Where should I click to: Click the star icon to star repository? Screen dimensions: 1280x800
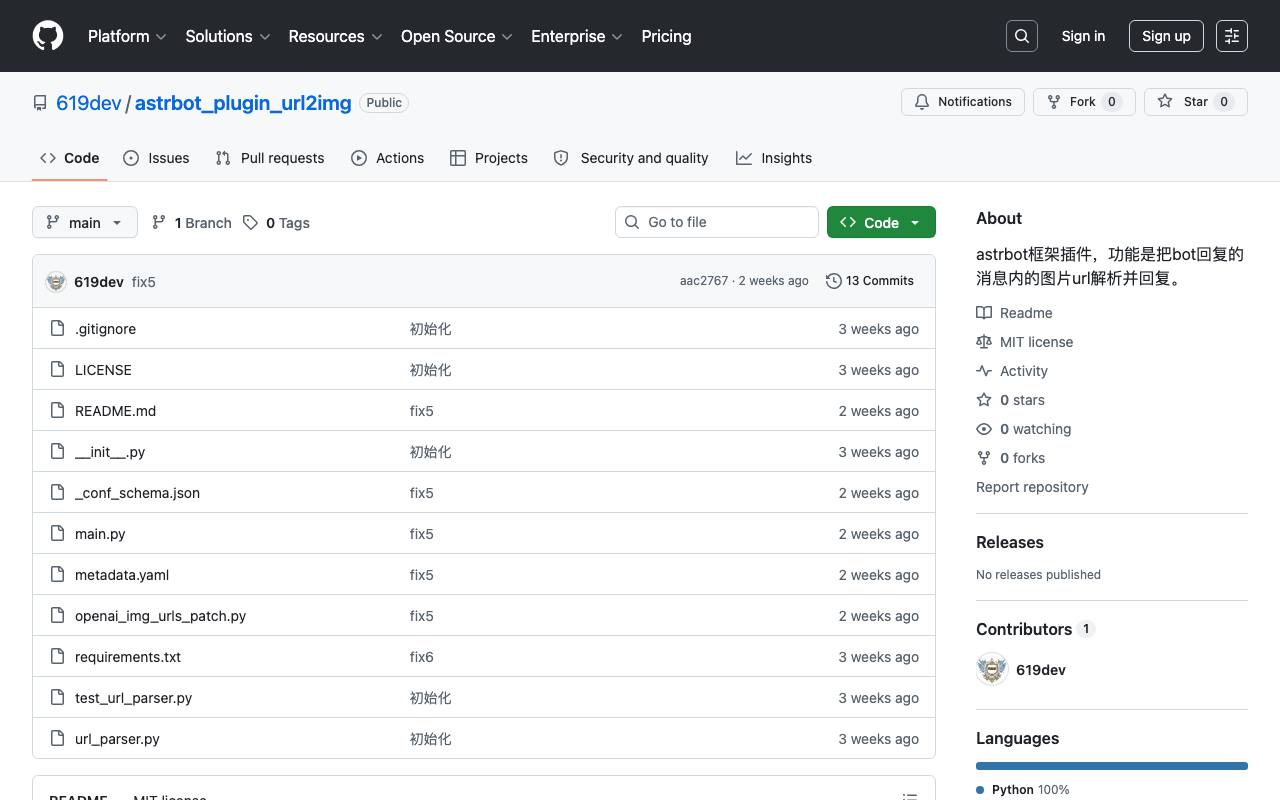[1165, 102]
